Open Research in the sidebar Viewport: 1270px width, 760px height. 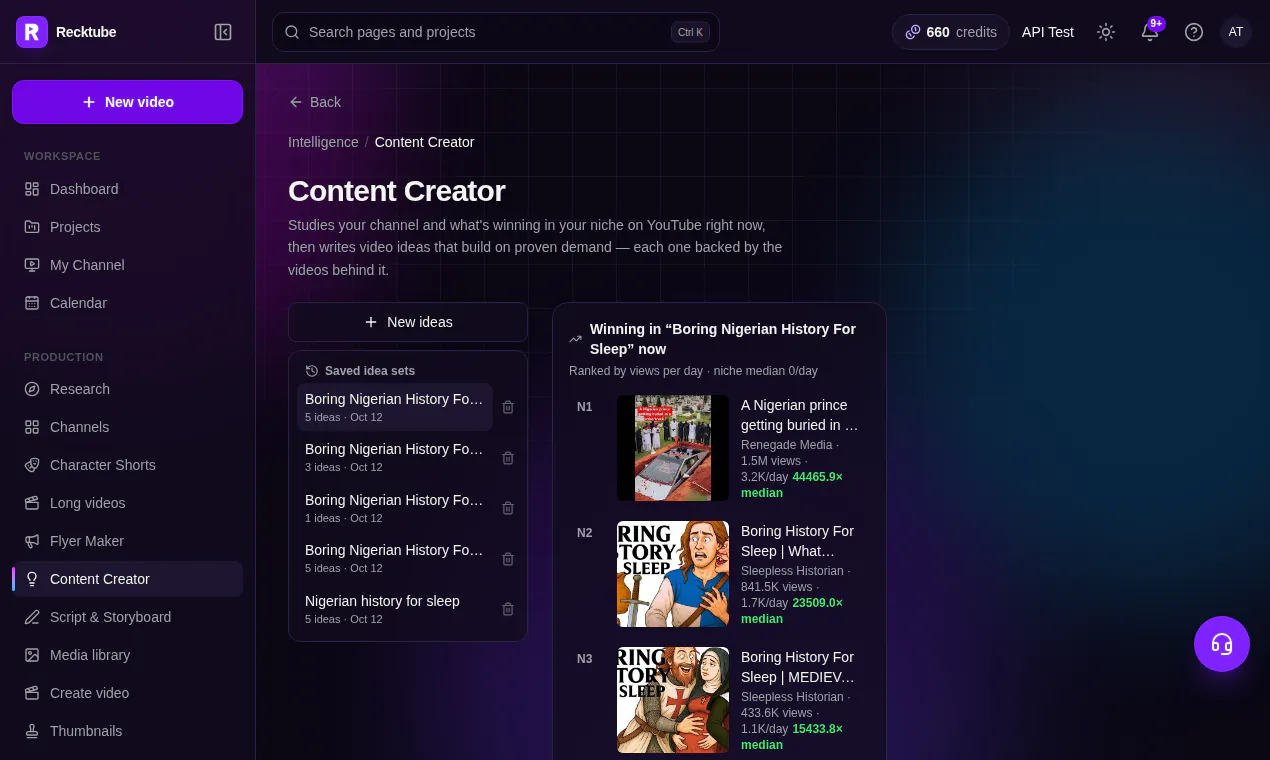pos(127,389)
